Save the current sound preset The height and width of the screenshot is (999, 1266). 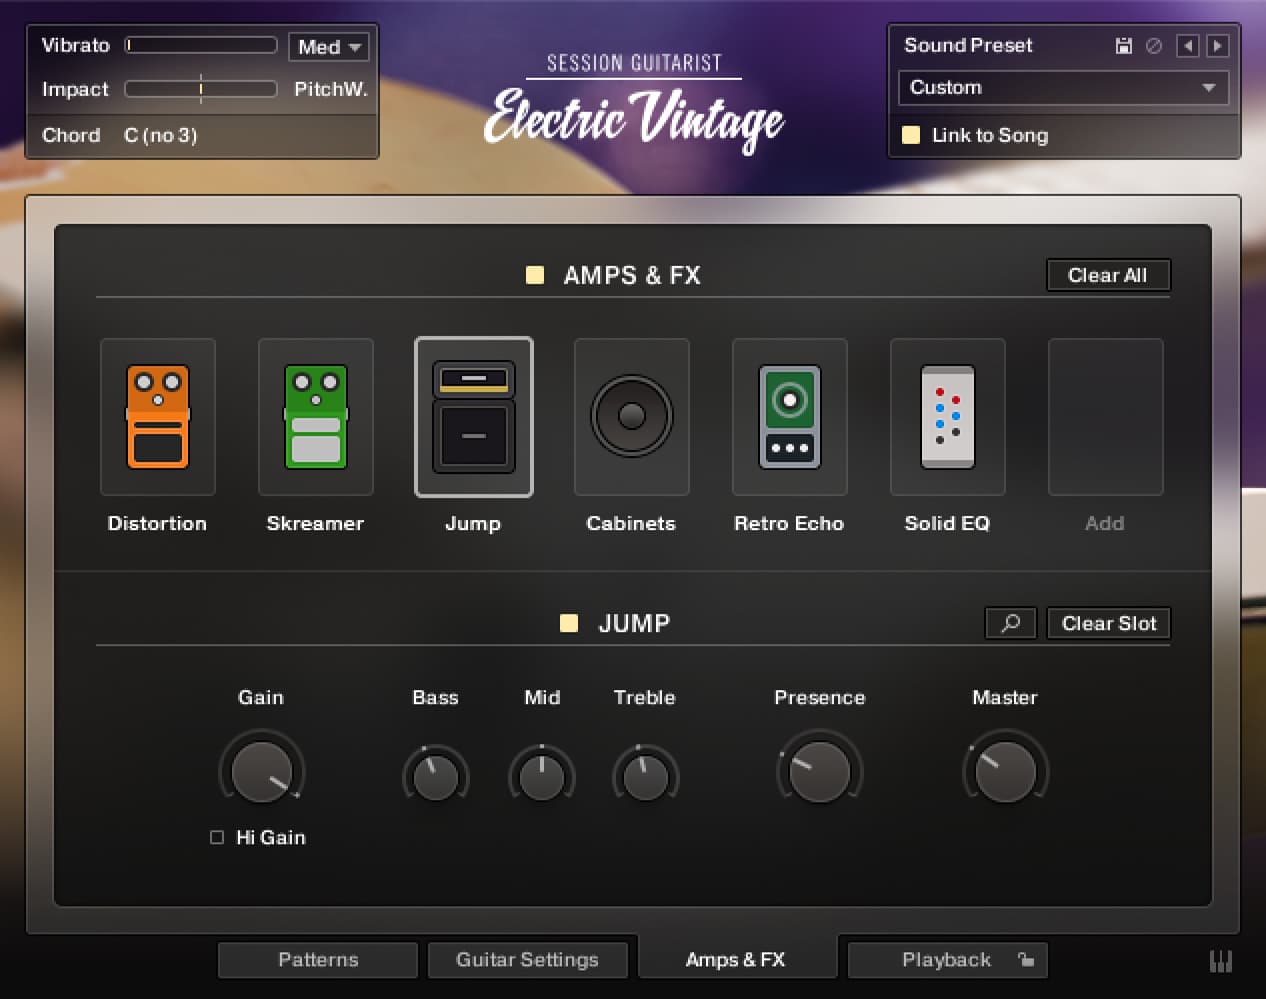click(x=1122, y=45)
